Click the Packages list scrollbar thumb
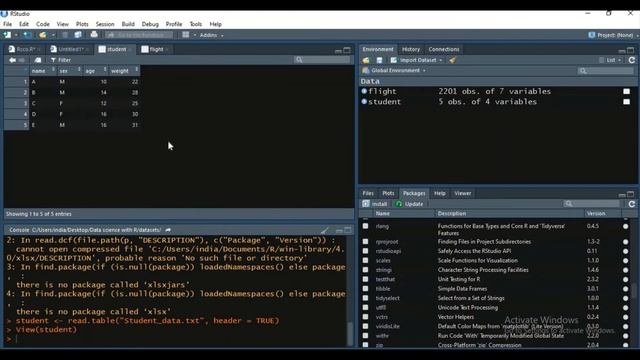 (633, 291)
